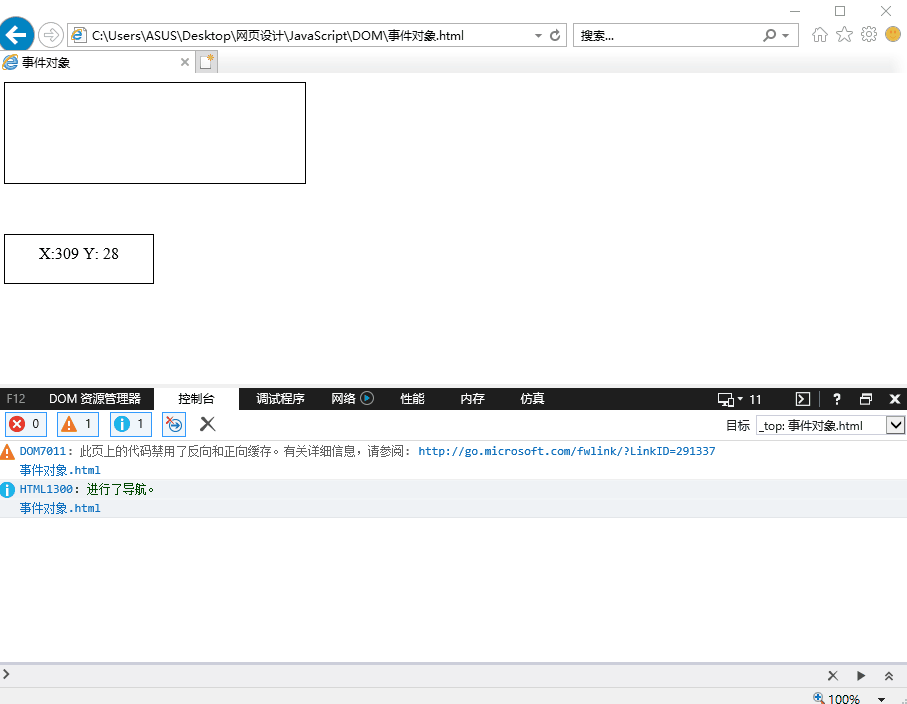Click the DOM7011 warning code
Image resolution: width=907 pixels, height=704 pixels.
tap(43, 451)
